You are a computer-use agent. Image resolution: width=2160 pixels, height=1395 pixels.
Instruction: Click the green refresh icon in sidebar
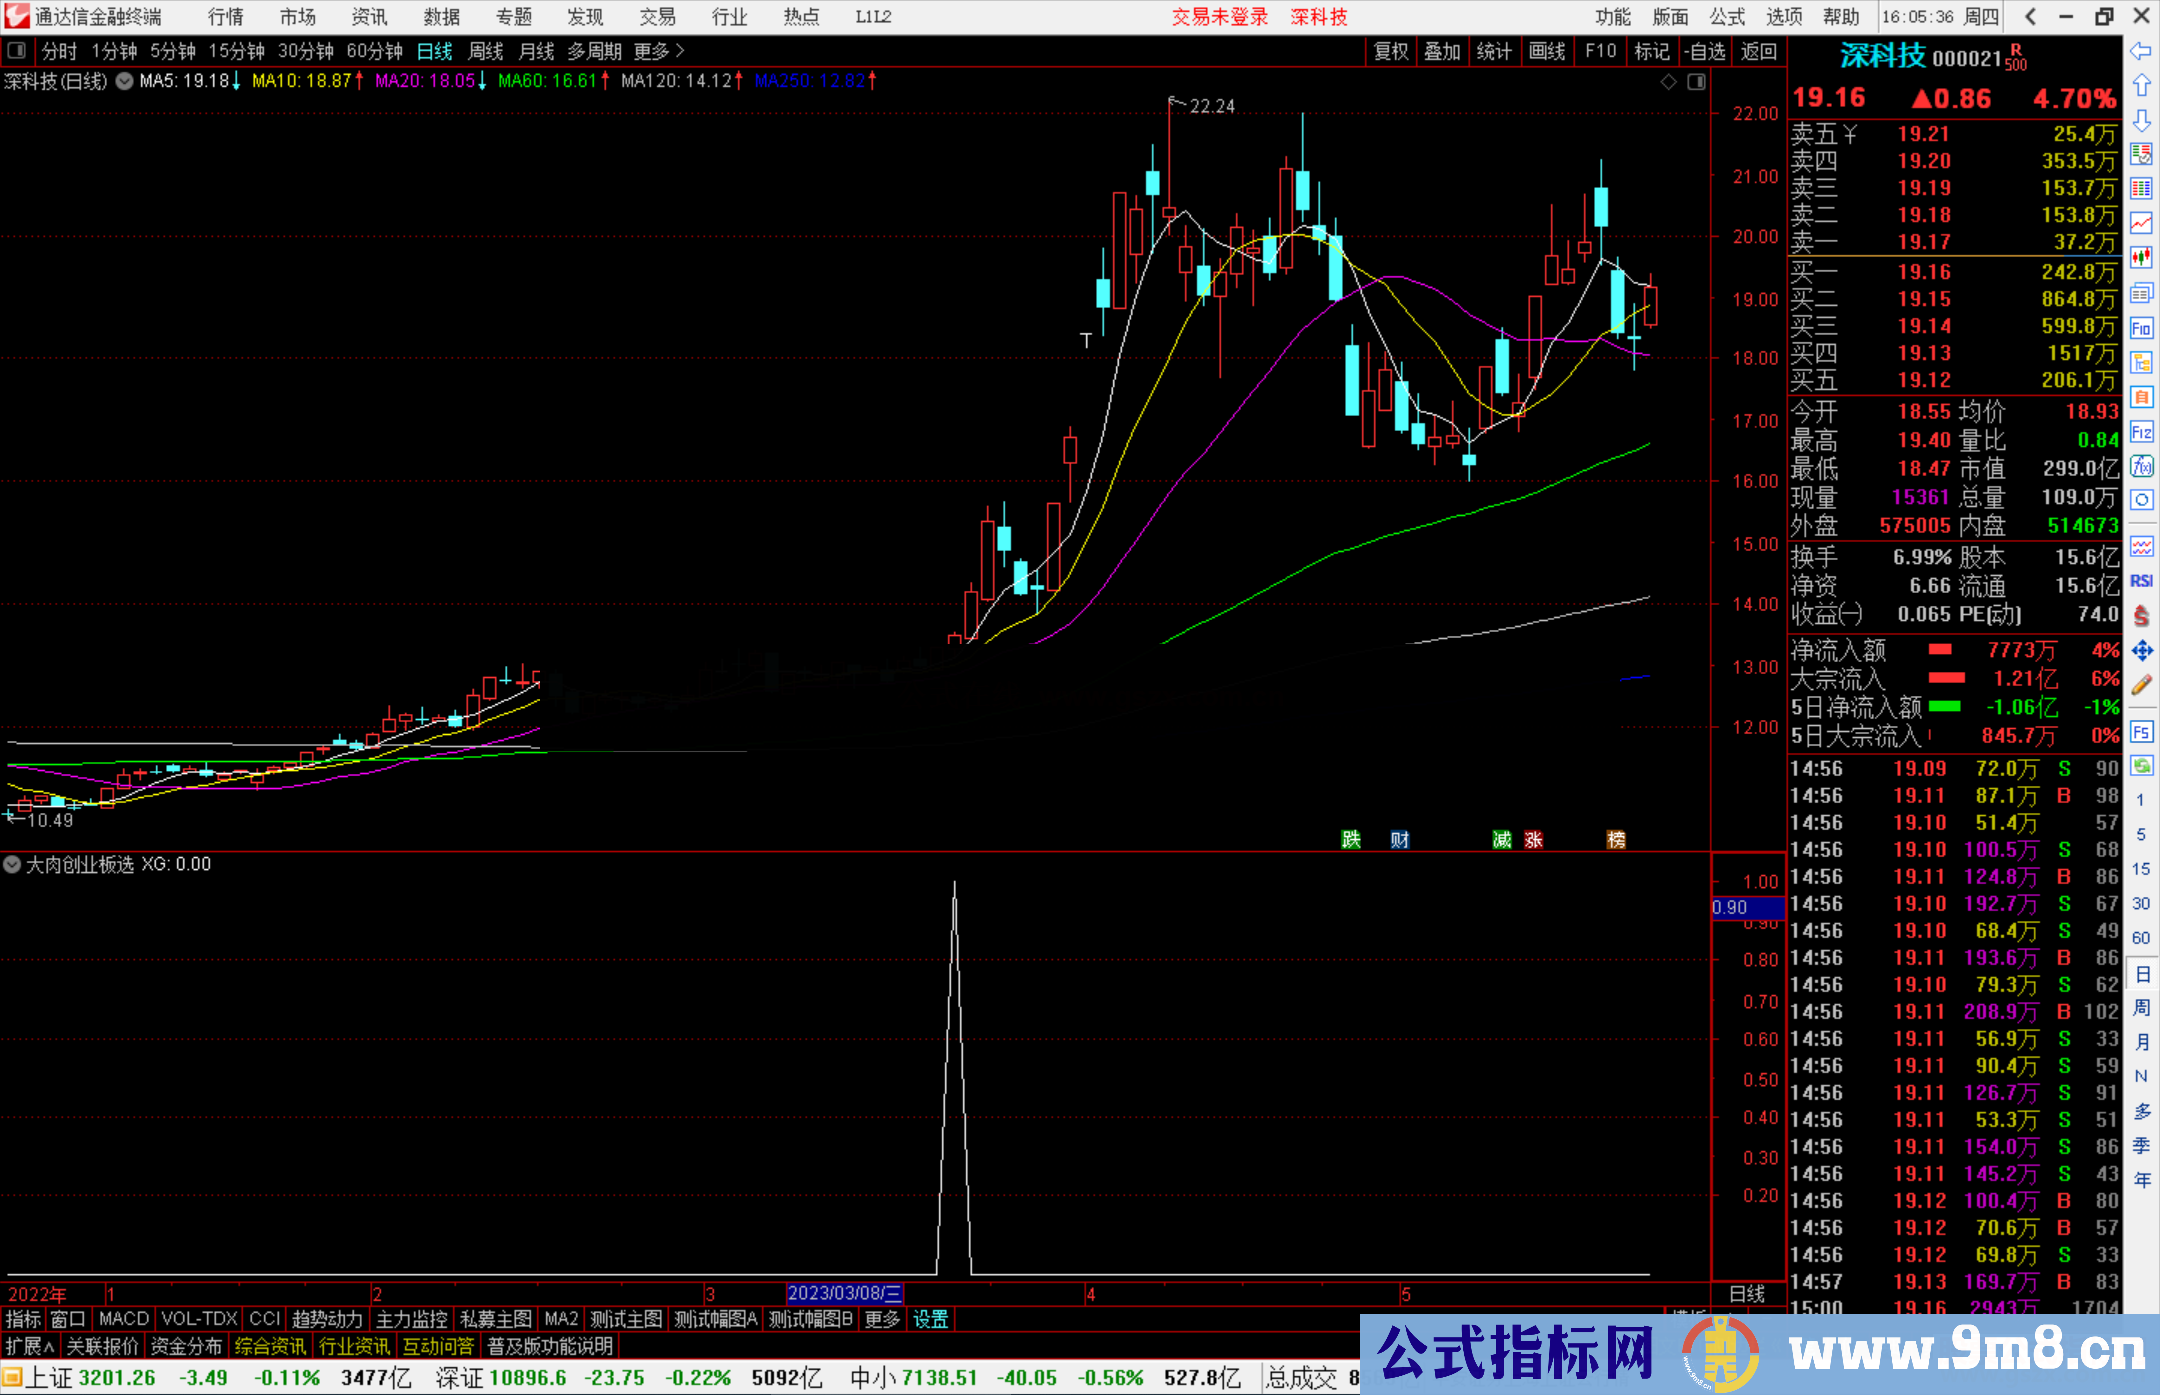(x=2141, y=766)
